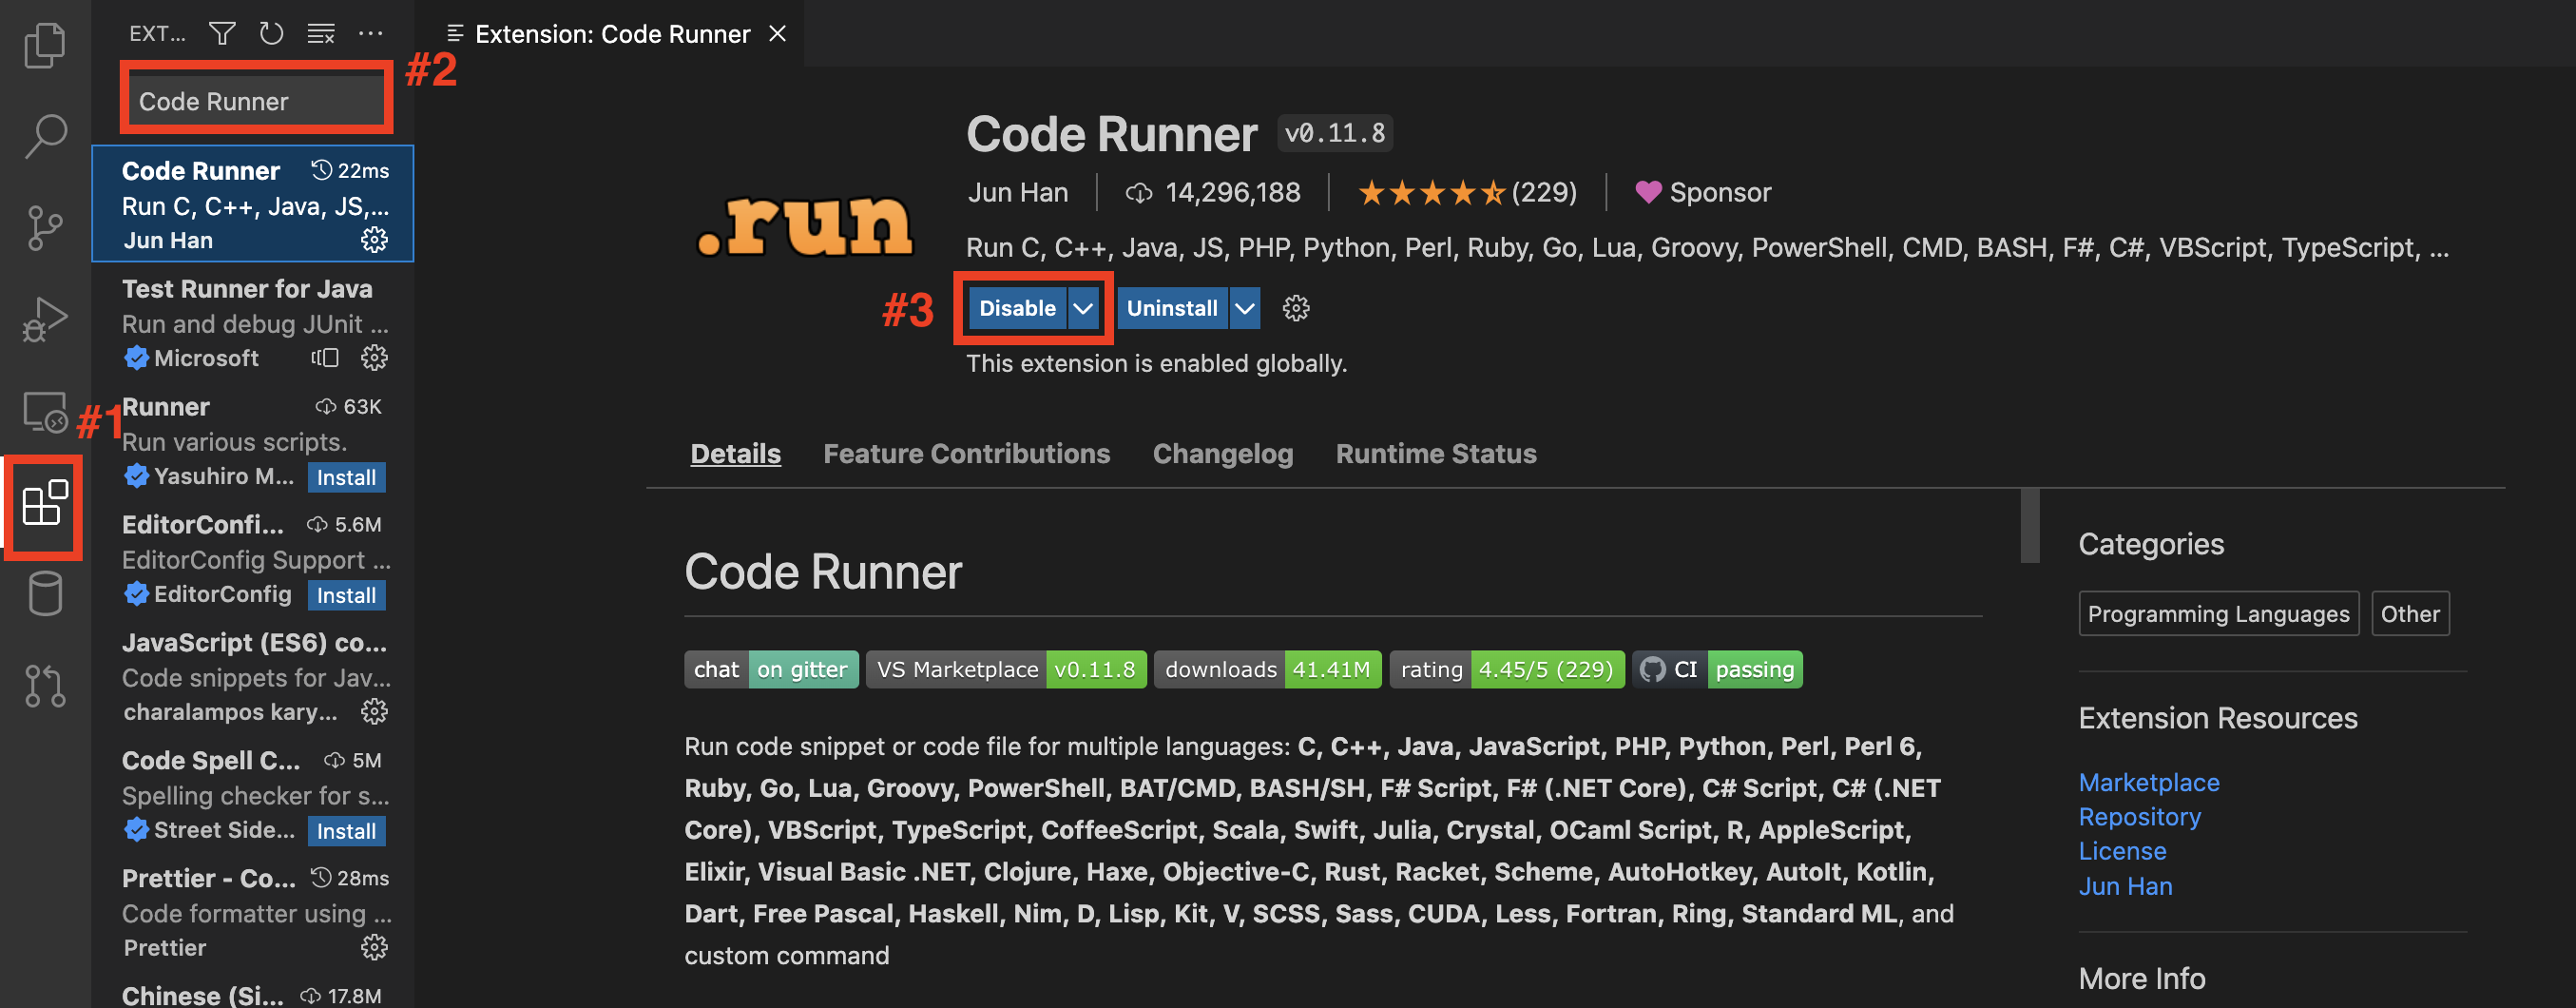Switch to the Details tab
This screenshot has height=1008, width=2576.
tap(735, 454)
